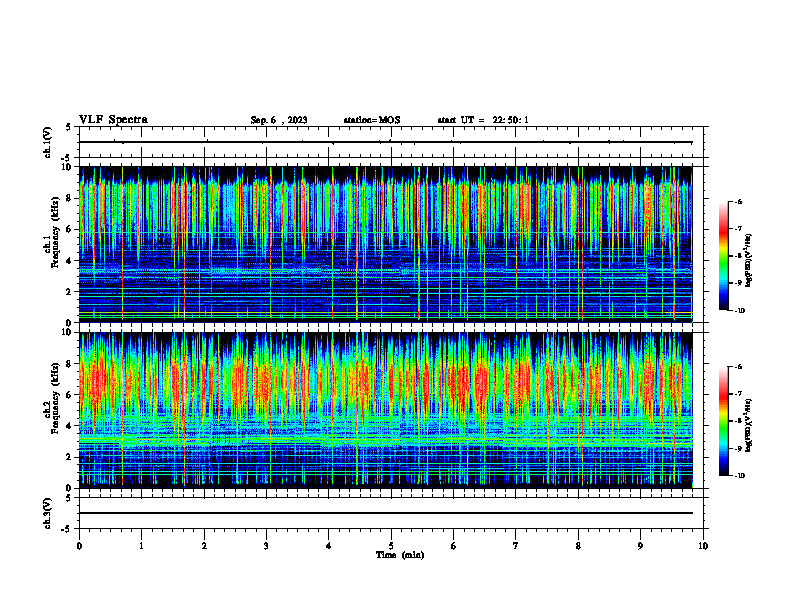This screenshot has width=792, height=612.
Task: Click the time axis tick label "7"
Action: [x=516, y=546]
